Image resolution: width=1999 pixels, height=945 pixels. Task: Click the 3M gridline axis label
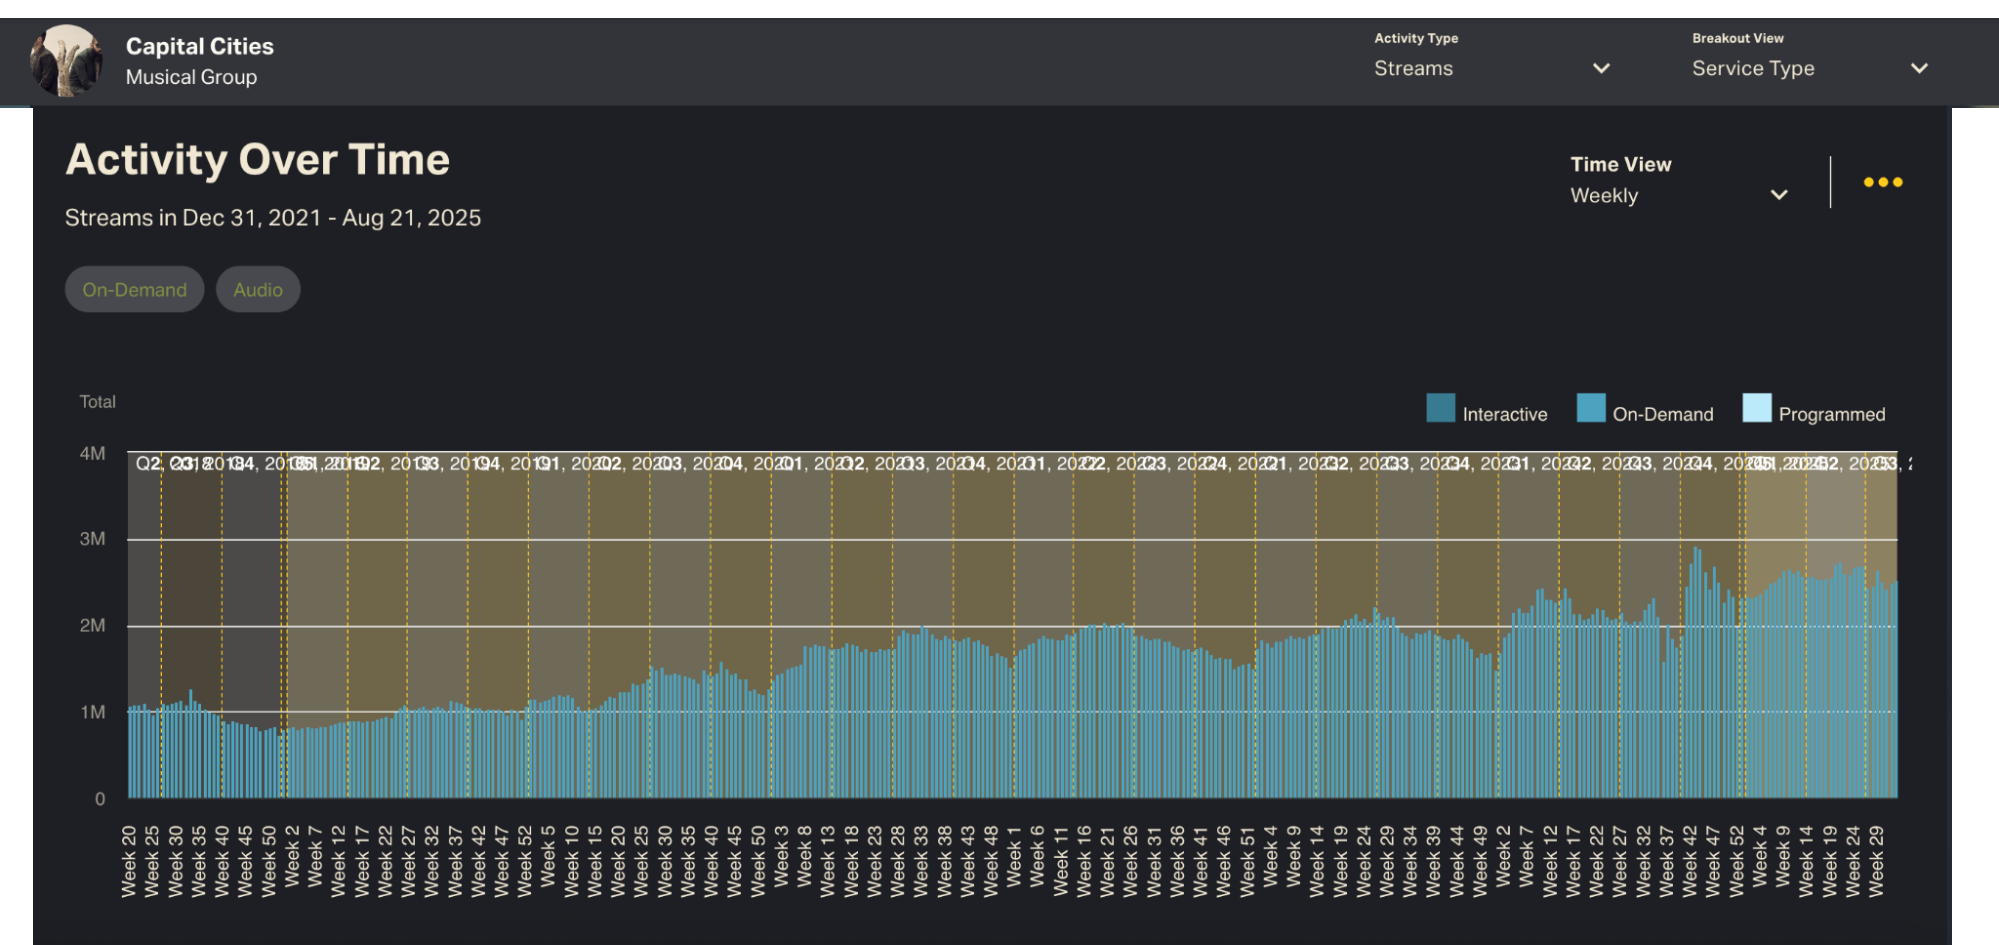tap(92, 539)
